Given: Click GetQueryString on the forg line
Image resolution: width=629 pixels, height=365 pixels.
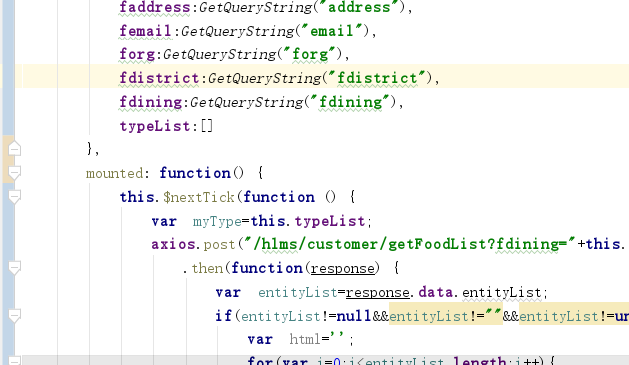Looking at the screenshot, I should [x=220, y=55].
